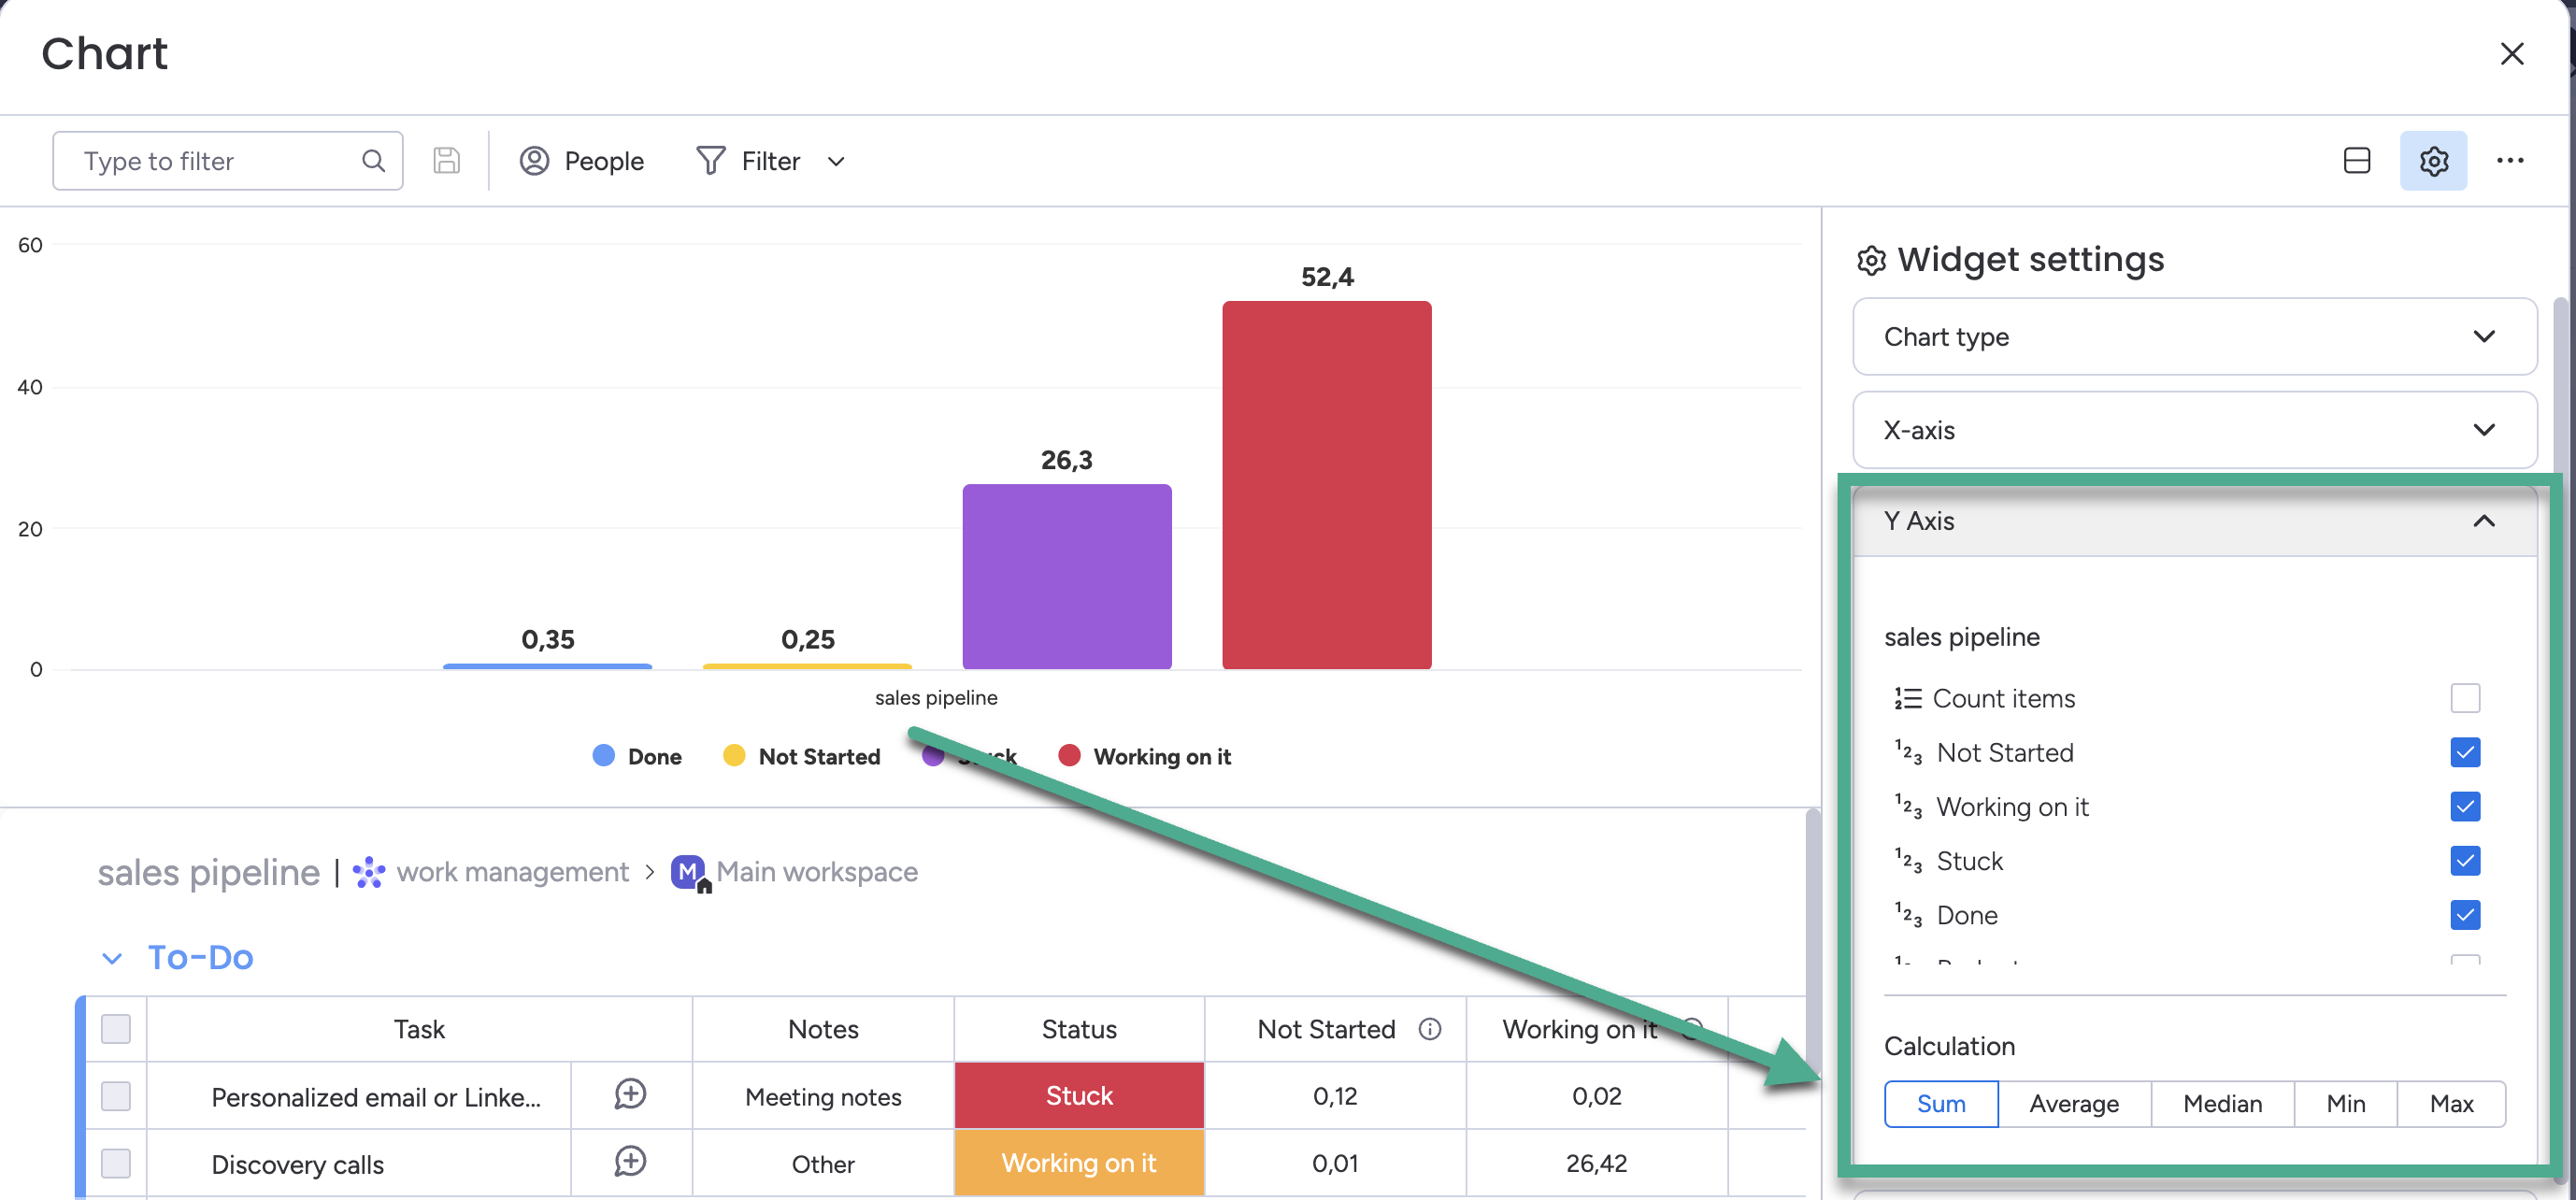The height and width of the screenshot is (1200, 2576).
Task: Expand the X-axis settings section
Action: (x=2194, y=430)
